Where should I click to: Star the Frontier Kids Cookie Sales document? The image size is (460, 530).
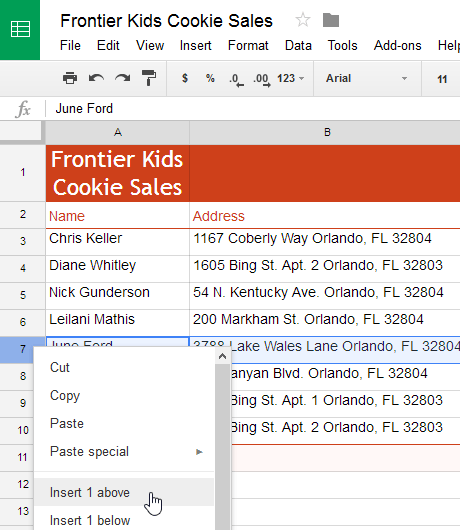click(302, 20)
